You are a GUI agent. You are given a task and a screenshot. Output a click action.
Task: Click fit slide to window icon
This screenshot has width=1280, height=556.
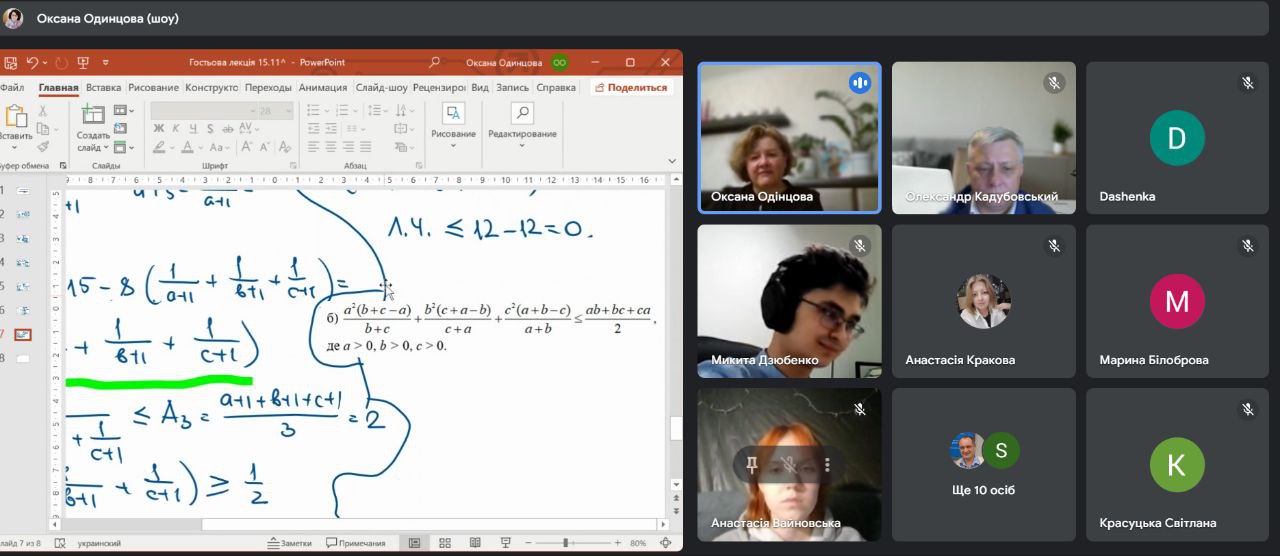tap(666, 543)
